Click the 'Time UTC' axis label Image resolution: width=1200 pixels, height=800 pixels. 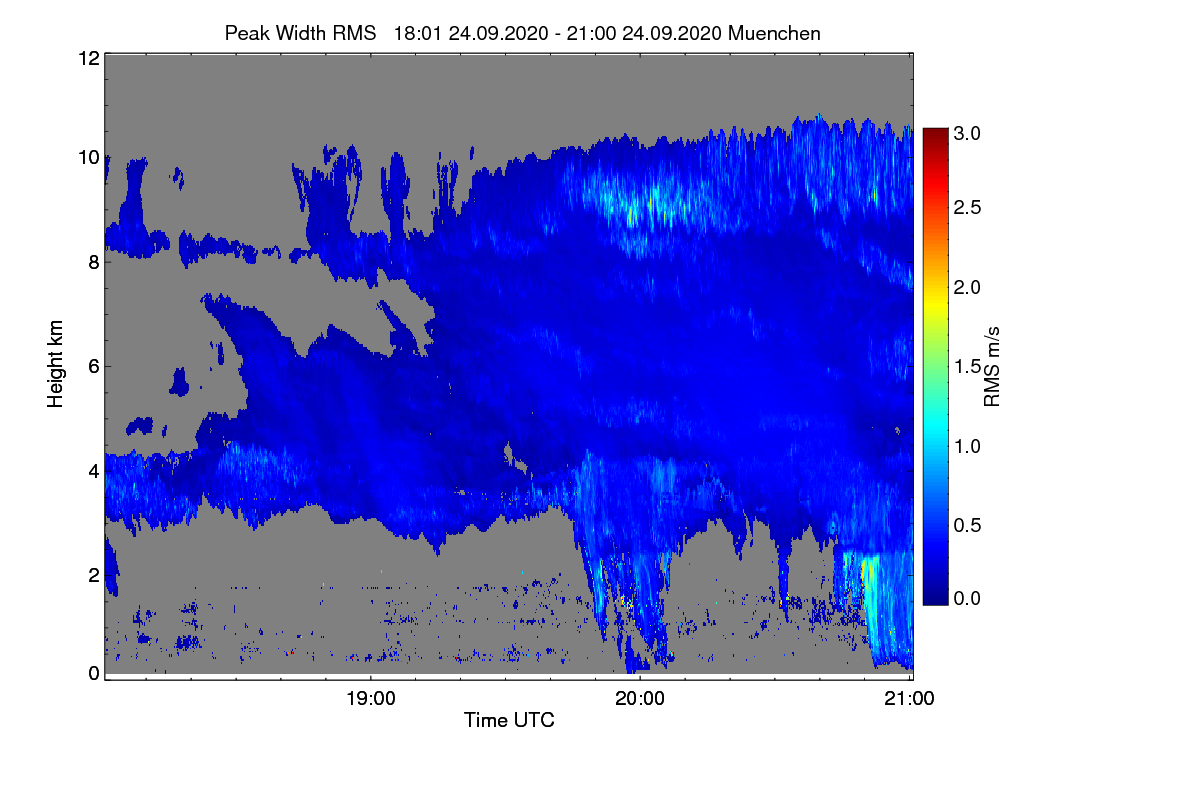tap(509, 720)
